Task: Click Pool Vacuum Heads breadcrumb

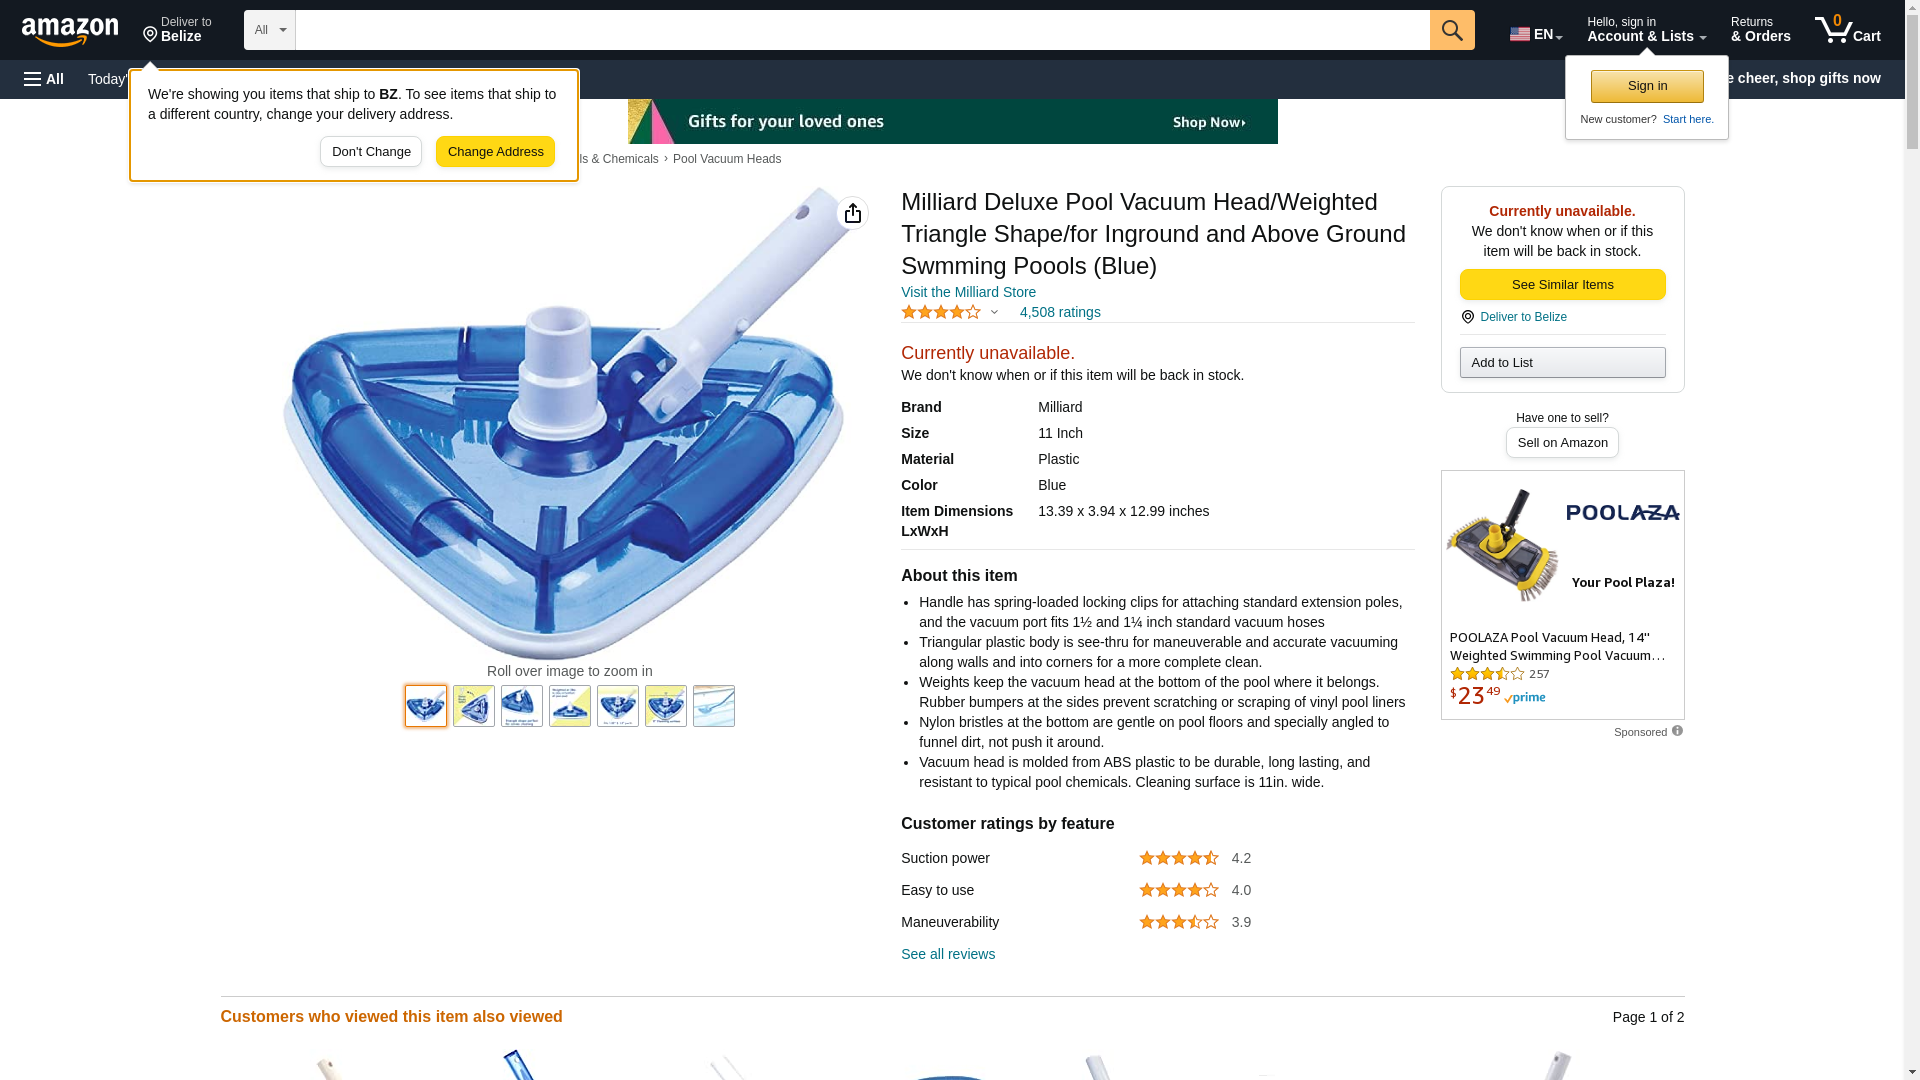Action: (x=727, y=159)
